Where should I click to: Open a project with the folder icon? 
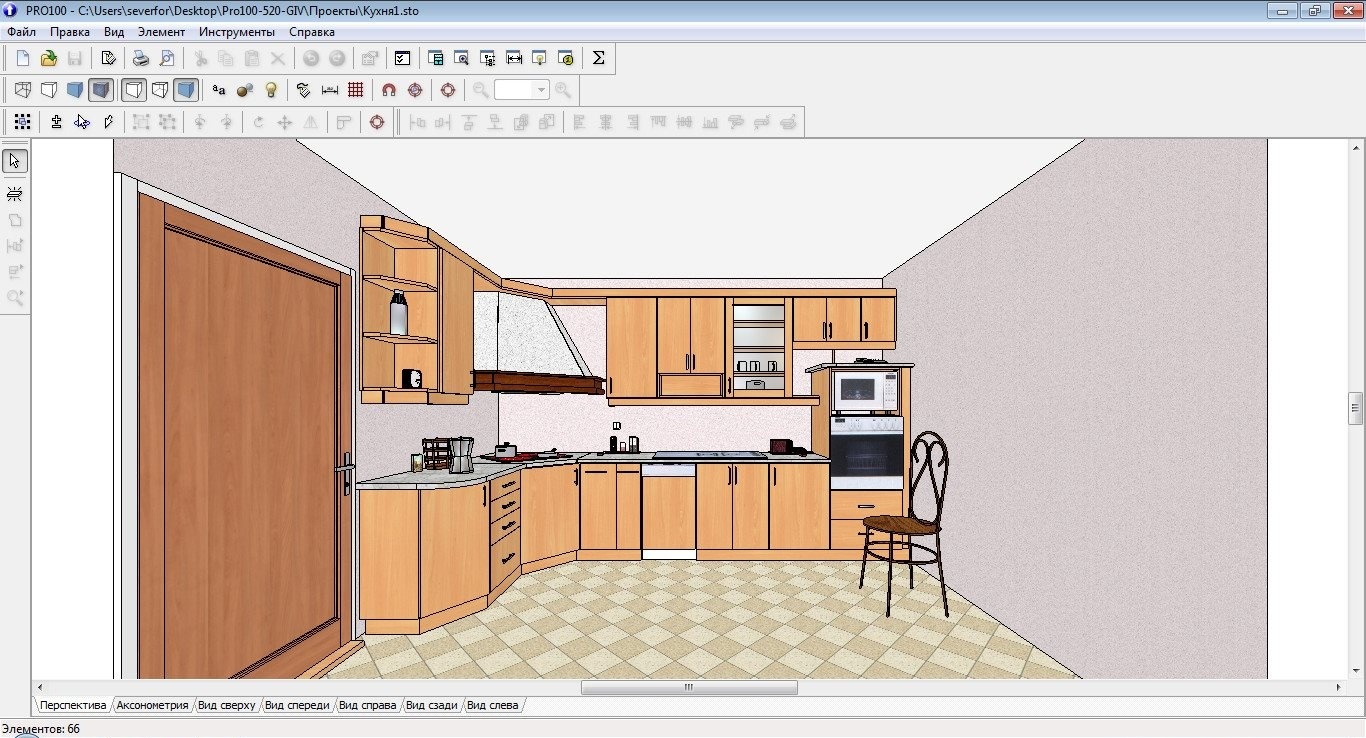48,58
